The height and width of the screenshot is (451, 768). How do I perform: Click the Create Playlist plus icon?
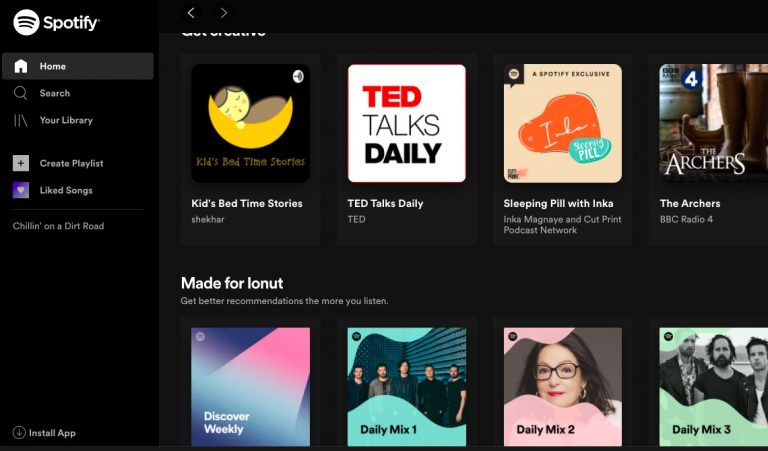(x=21, y=163)
